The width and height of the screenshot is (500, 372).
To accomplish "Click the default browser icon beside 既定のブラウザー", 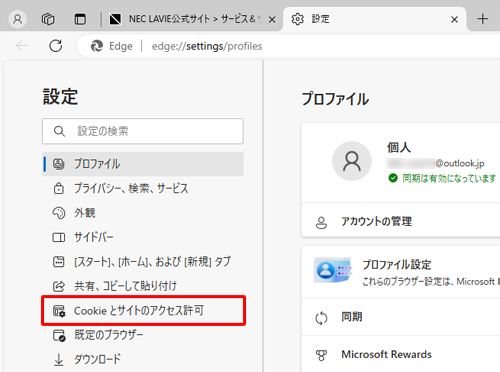I will 59,335.
